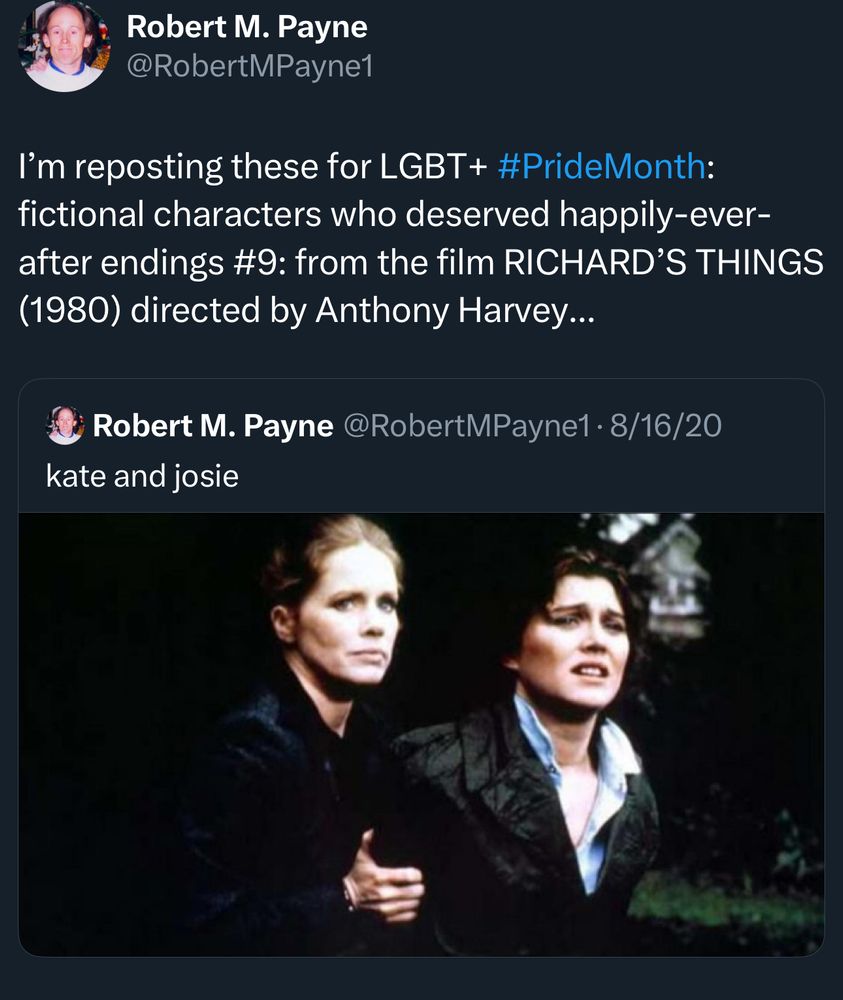The image size is (843, 1000).
Task: Click the '#9:' text in the tweet
Action: 258,262
